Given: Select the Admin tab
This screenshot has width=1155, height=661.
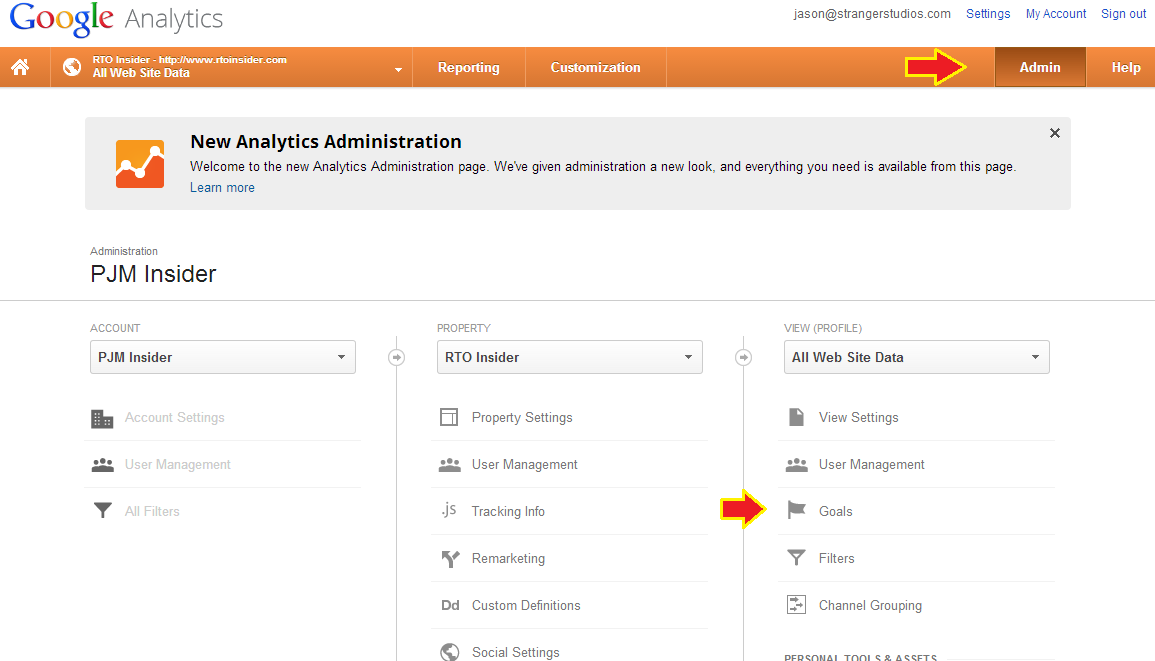Looking at the screenshot, I should click(x=1040, y=67).
